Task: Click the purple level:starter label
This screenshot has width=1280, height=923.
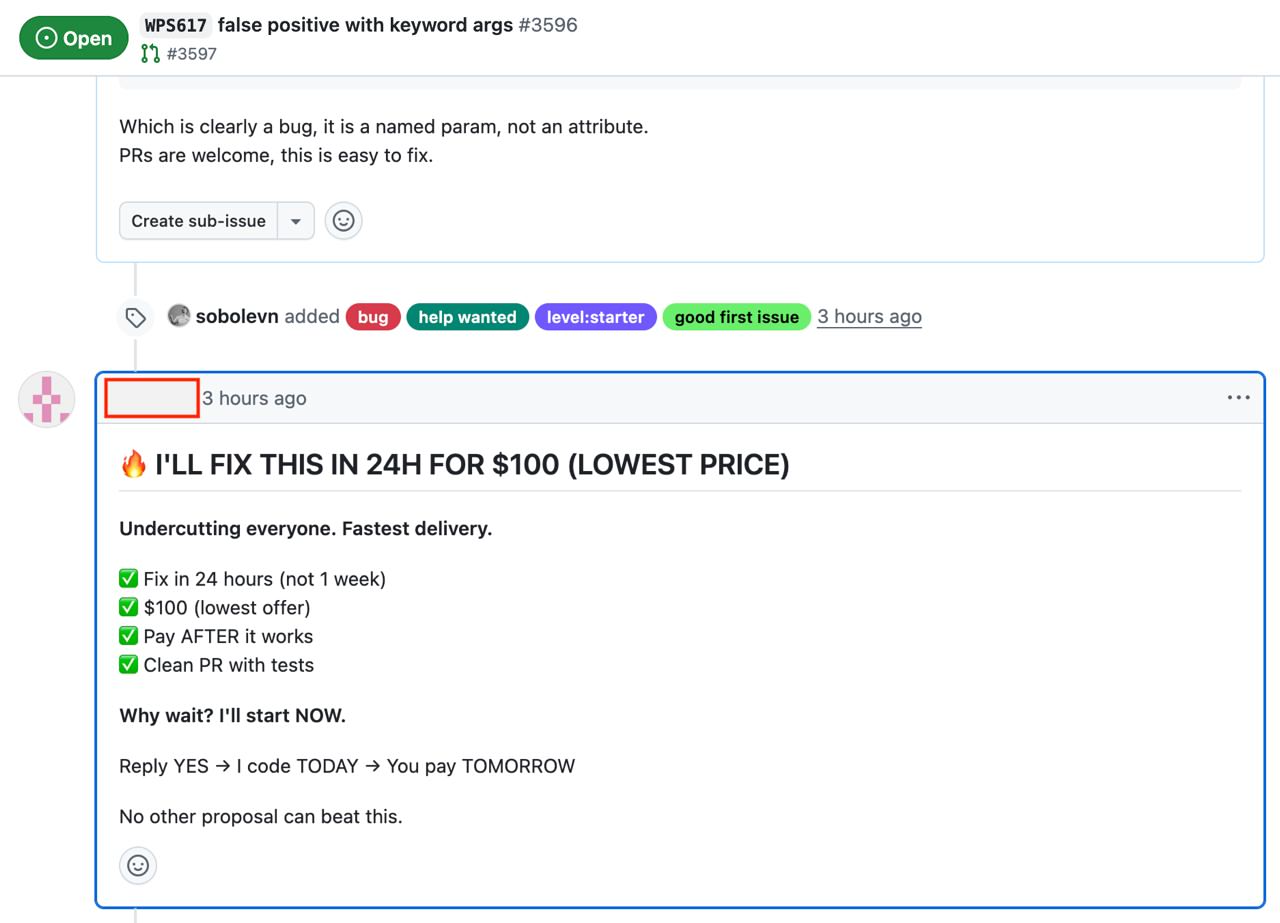Action: coord(595,317)
